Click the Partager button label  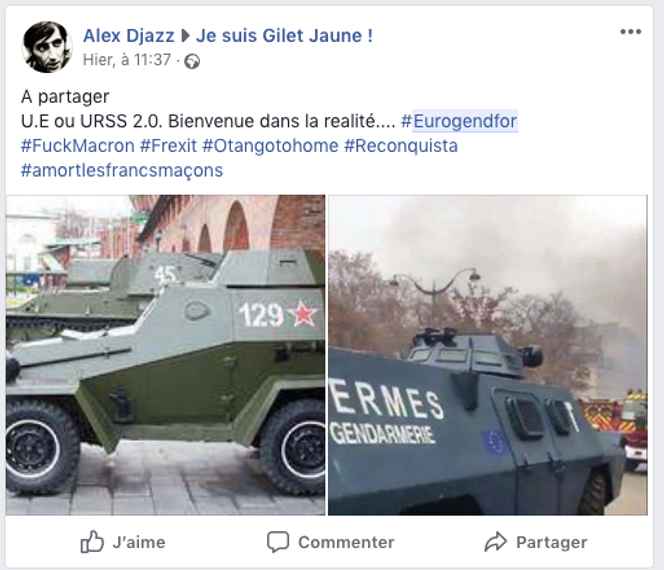(x=551, y=542)
